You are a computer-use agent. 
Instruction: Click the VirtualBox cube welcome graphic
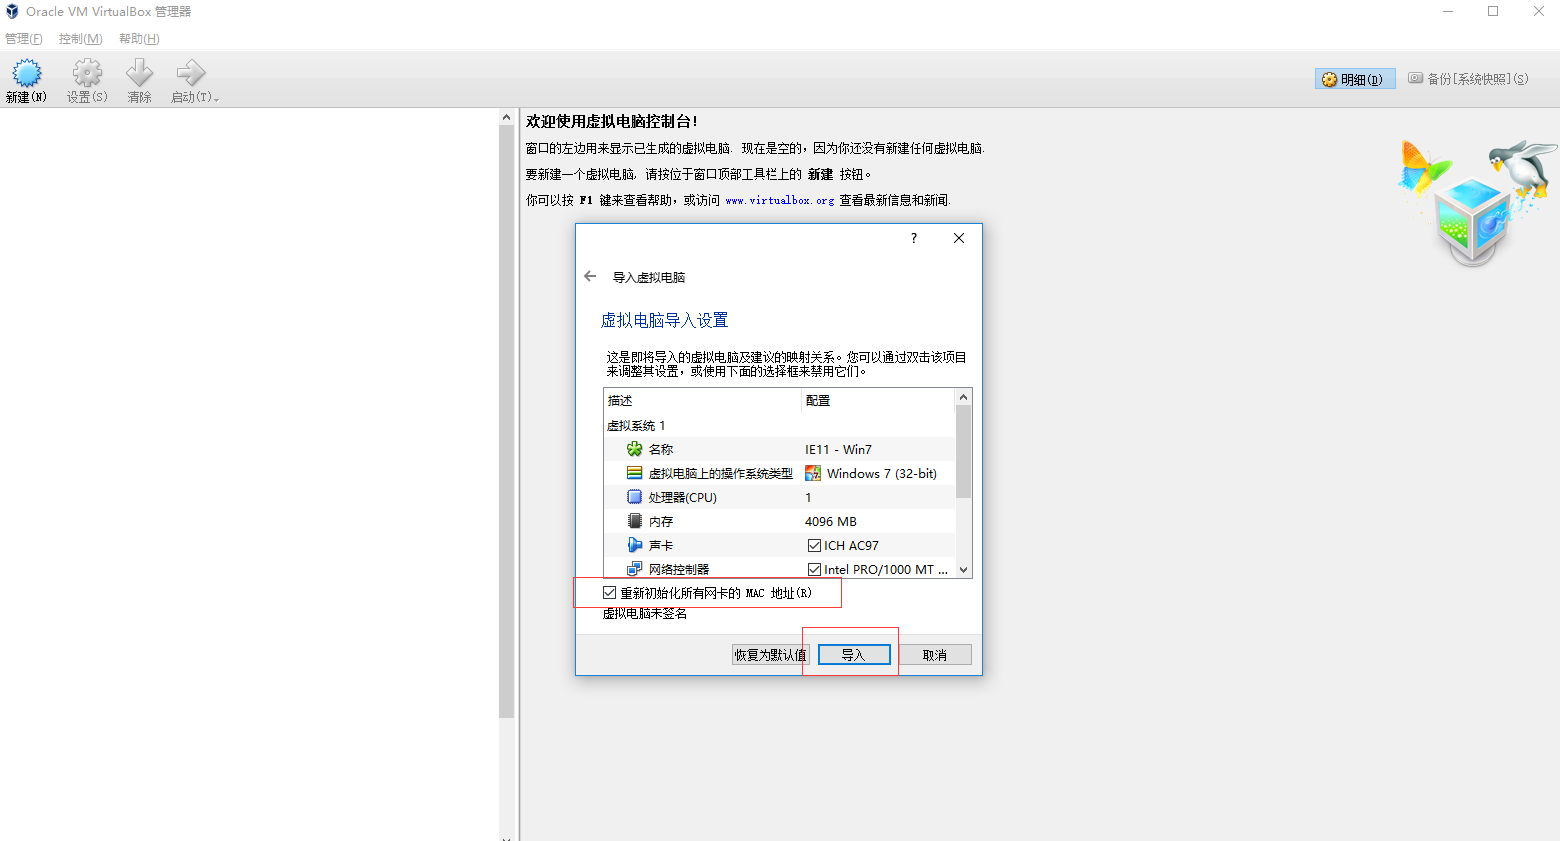pos(1476,203)
